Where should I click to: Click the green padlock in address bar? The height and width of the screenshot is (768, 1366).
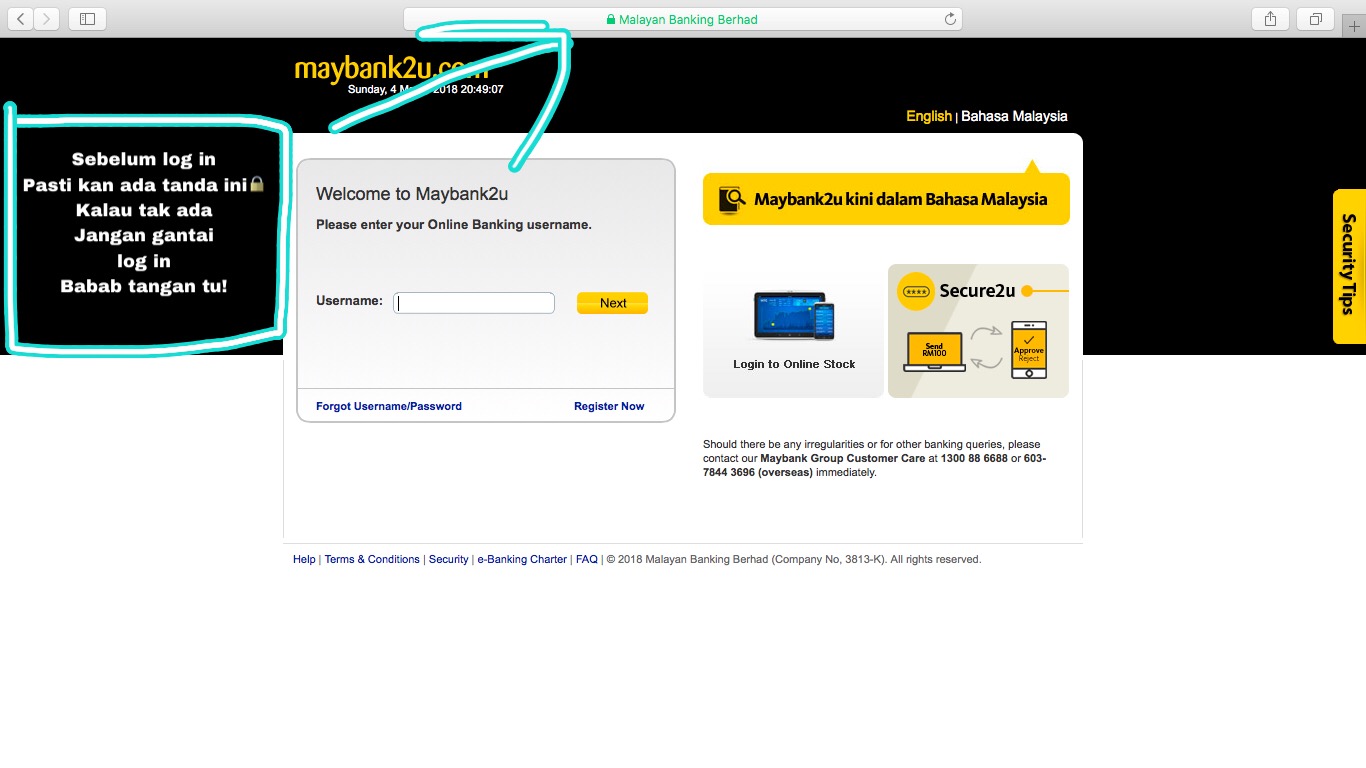tap(610, 19)
